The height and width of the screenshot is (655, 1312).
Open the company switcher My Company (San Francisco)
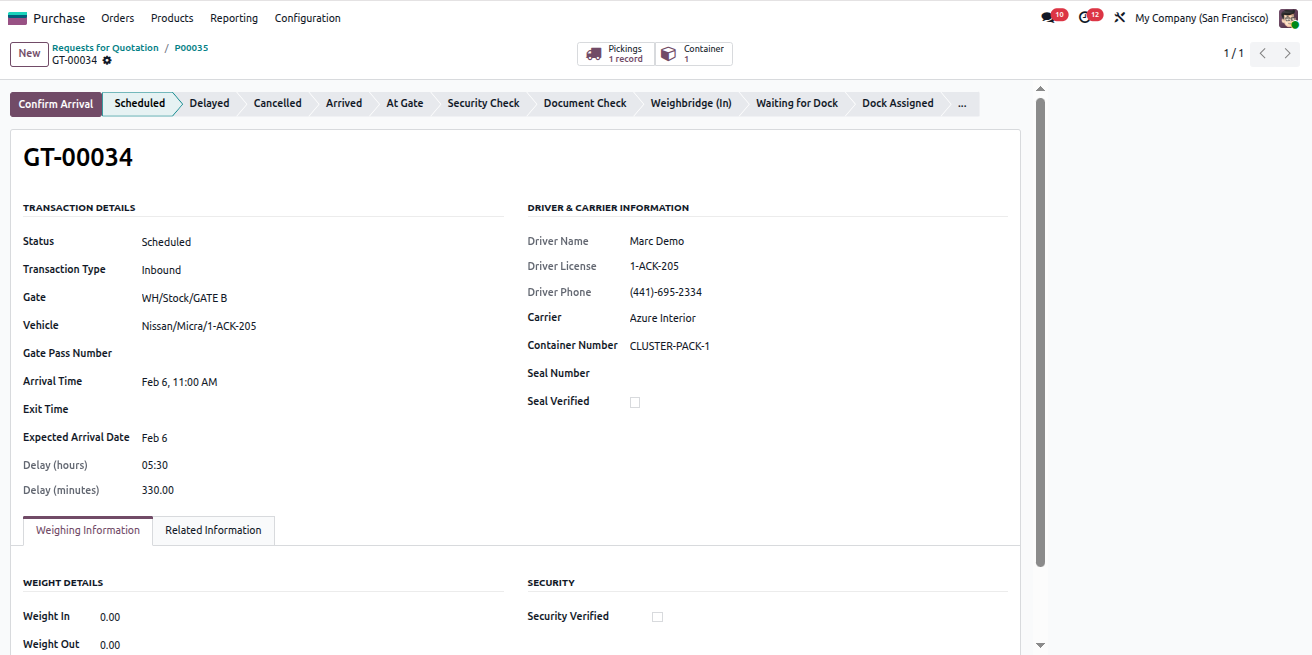[x=1201, y=18]
